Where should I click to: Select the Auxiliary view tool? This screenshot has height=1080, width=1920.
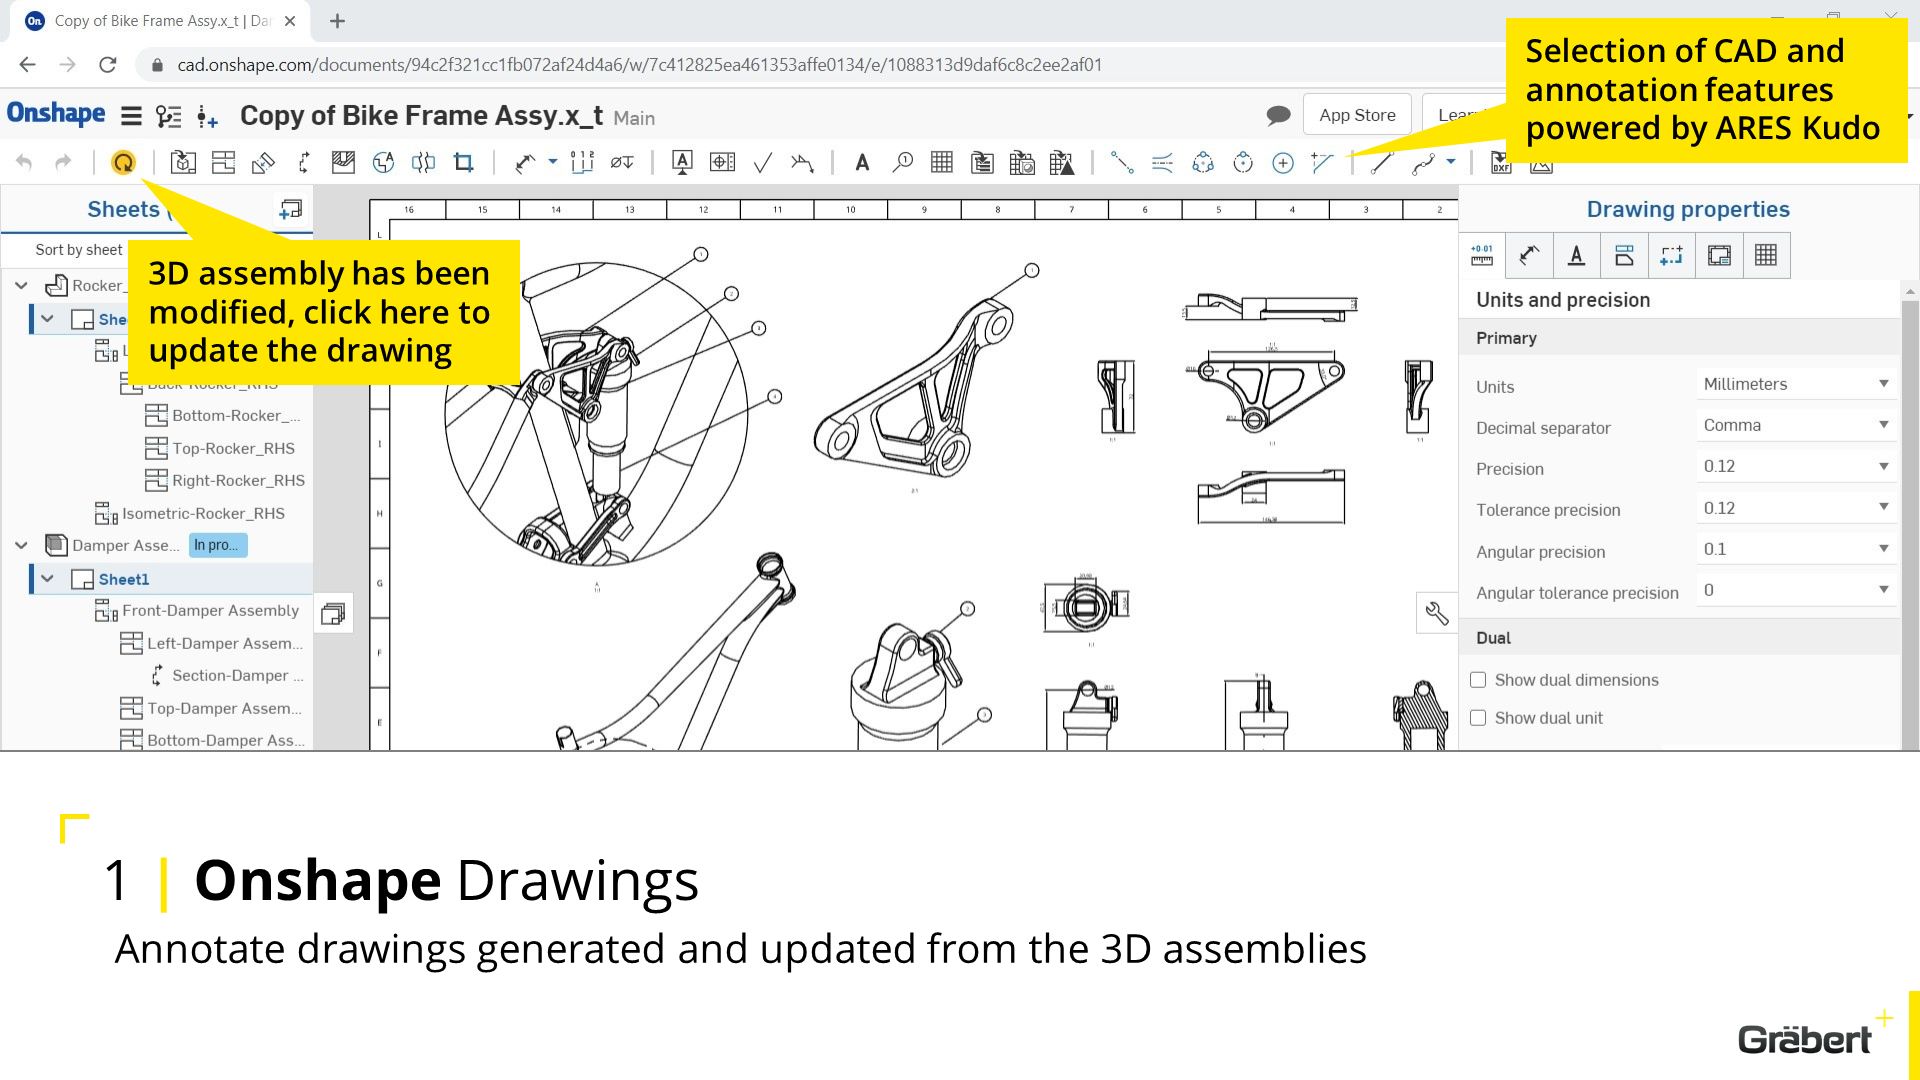pos(263,162)
